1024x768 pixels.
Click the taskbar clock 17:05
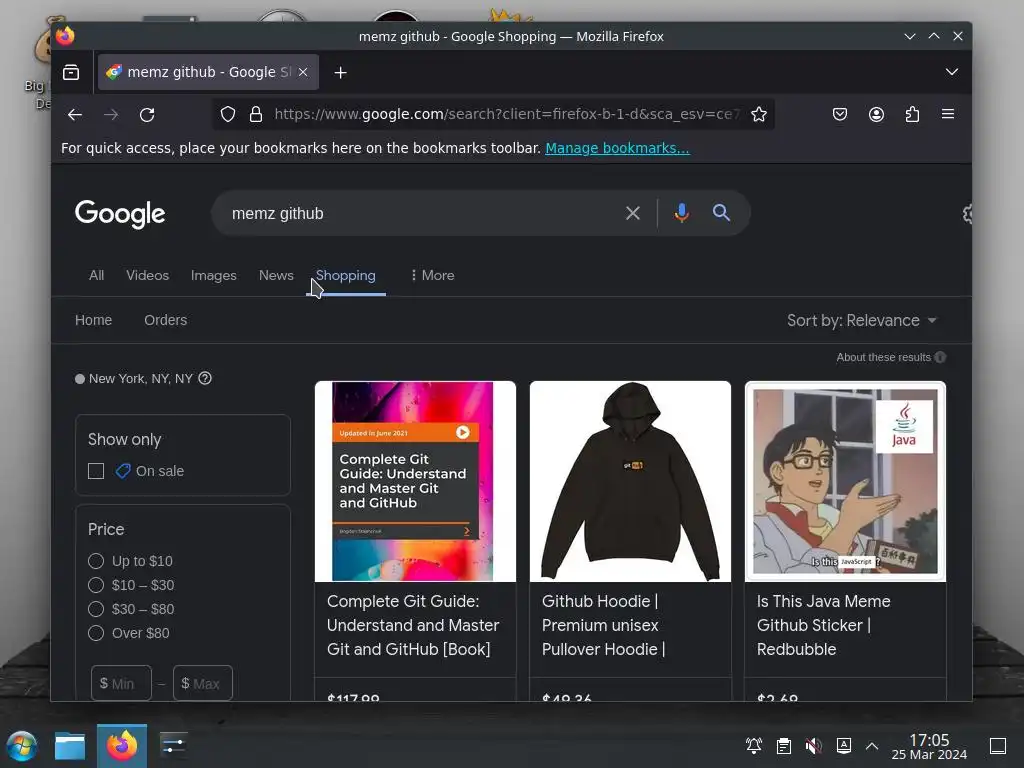(929, 746)
